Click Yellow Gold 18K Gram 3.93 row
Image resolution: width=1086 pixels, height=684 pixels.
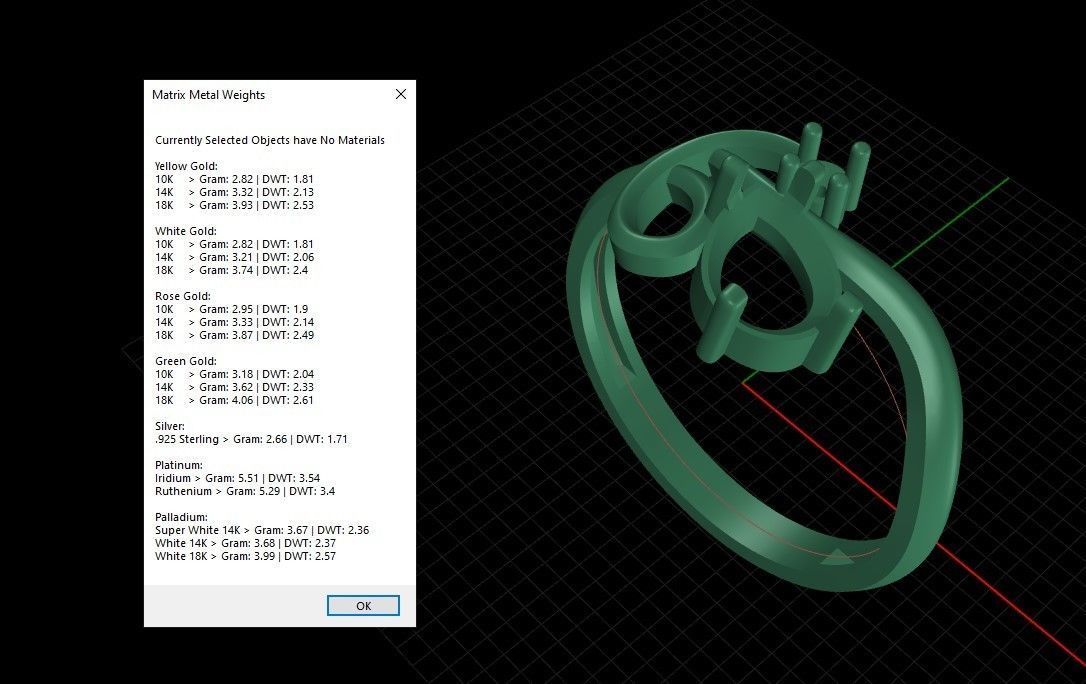(x=234, y=206)
